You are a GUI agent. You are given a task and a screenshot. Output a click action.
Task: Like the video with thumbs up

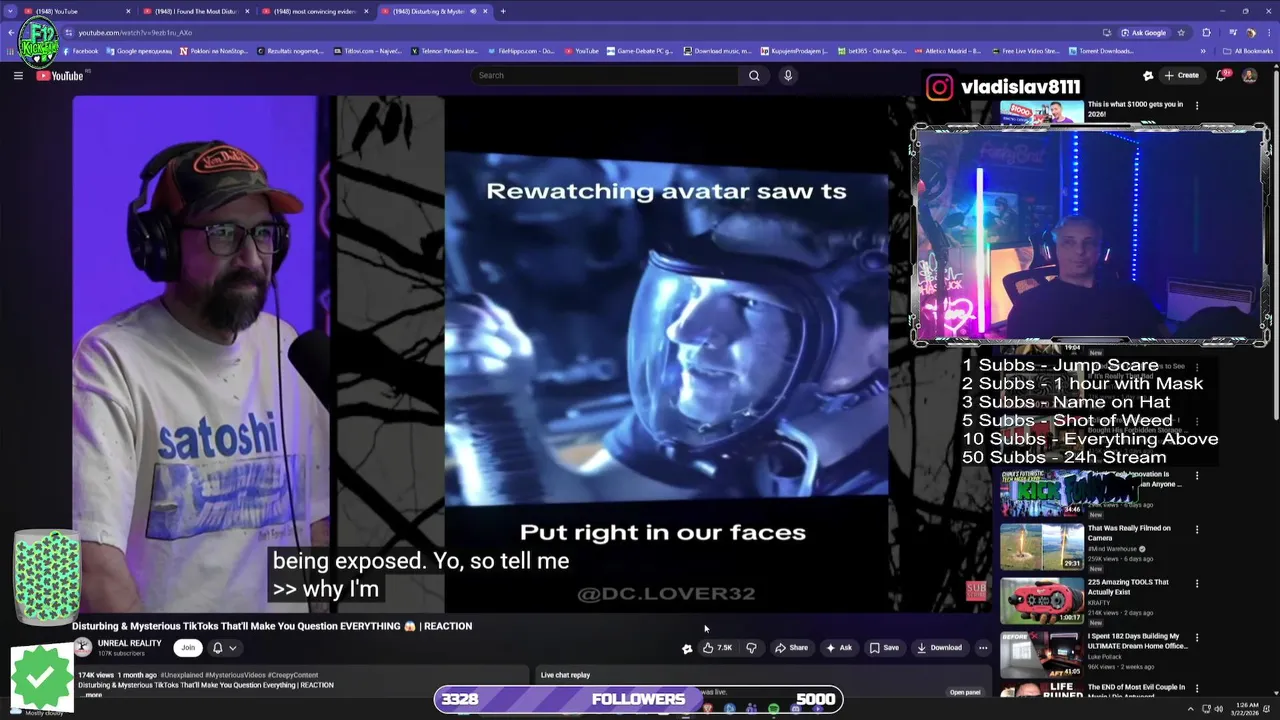pos(717,647)
